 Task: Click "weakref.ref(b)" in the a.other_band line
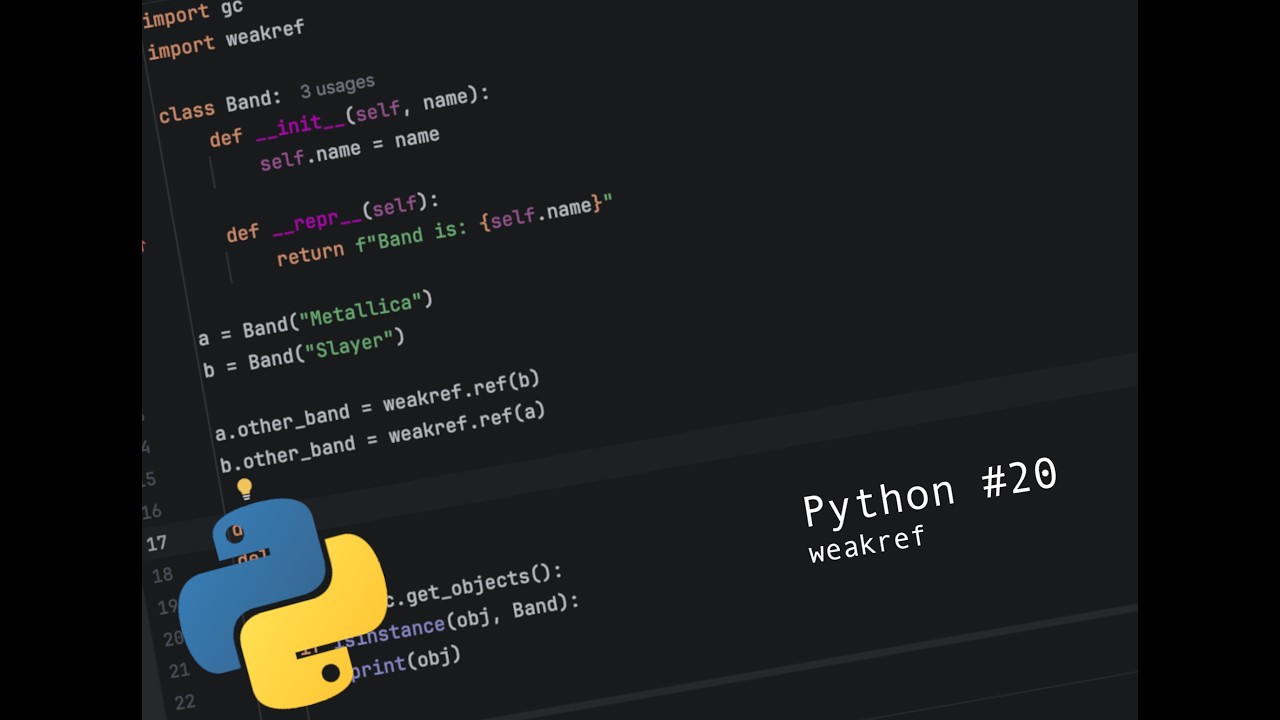point(462,391)
